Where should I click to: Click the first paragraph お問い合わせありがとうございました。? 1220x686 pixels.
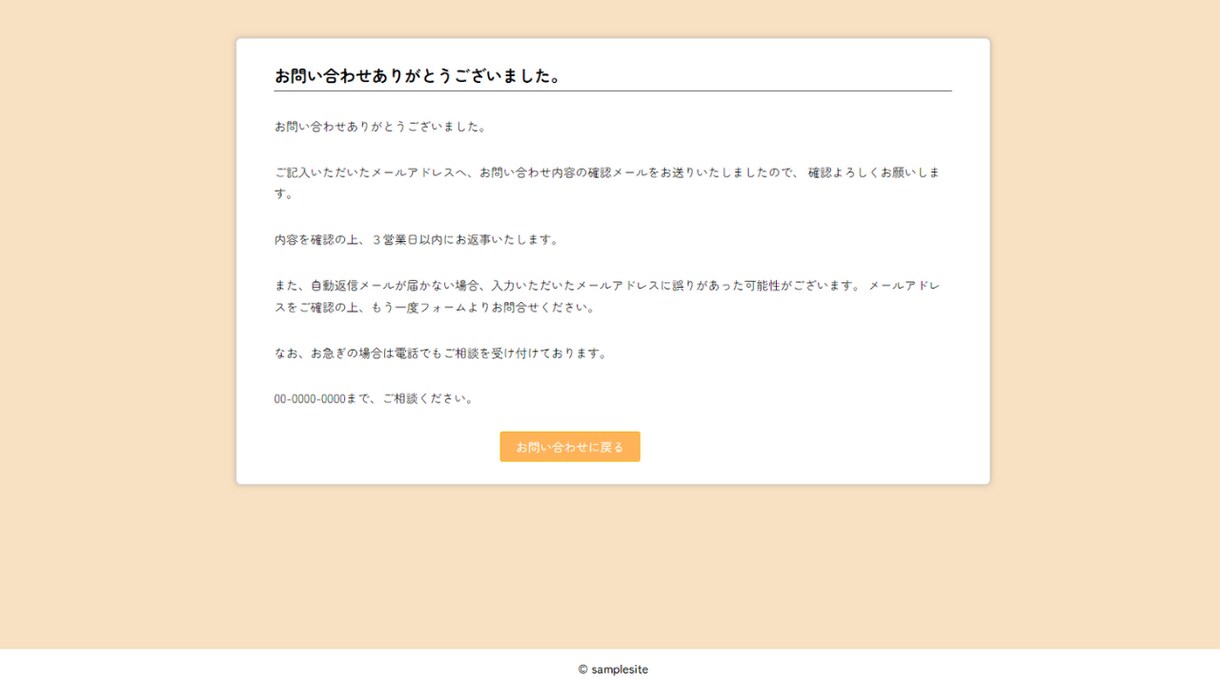pos(381,127)
